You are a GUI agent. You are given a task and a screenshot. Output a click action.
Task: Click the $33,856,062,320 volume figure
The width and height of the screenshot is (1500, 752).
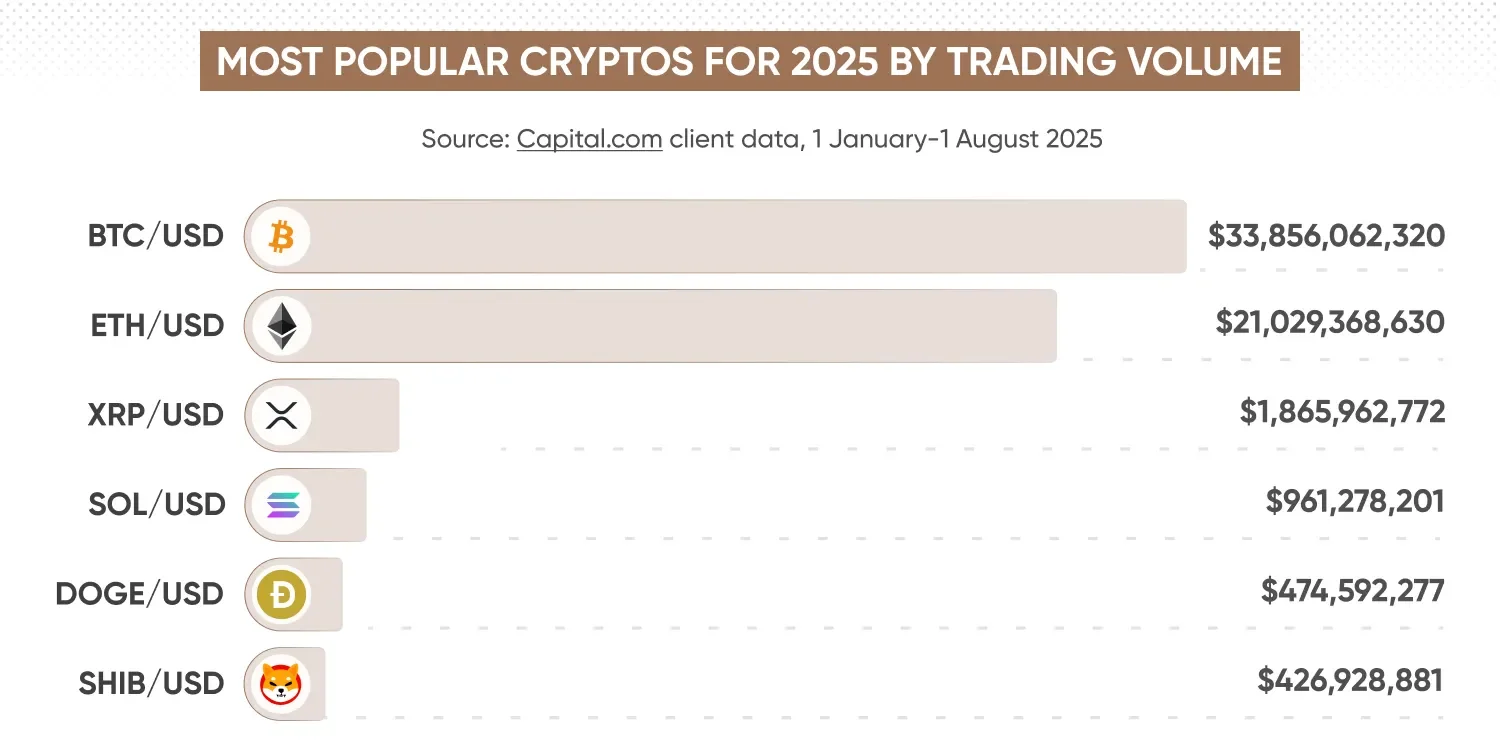click(x=1326, y=236)
